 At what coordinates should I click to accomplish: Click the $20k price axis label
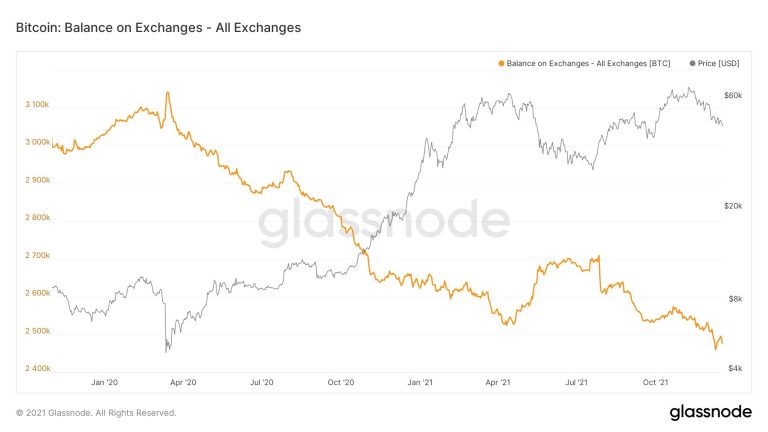(x=732, y=206)
